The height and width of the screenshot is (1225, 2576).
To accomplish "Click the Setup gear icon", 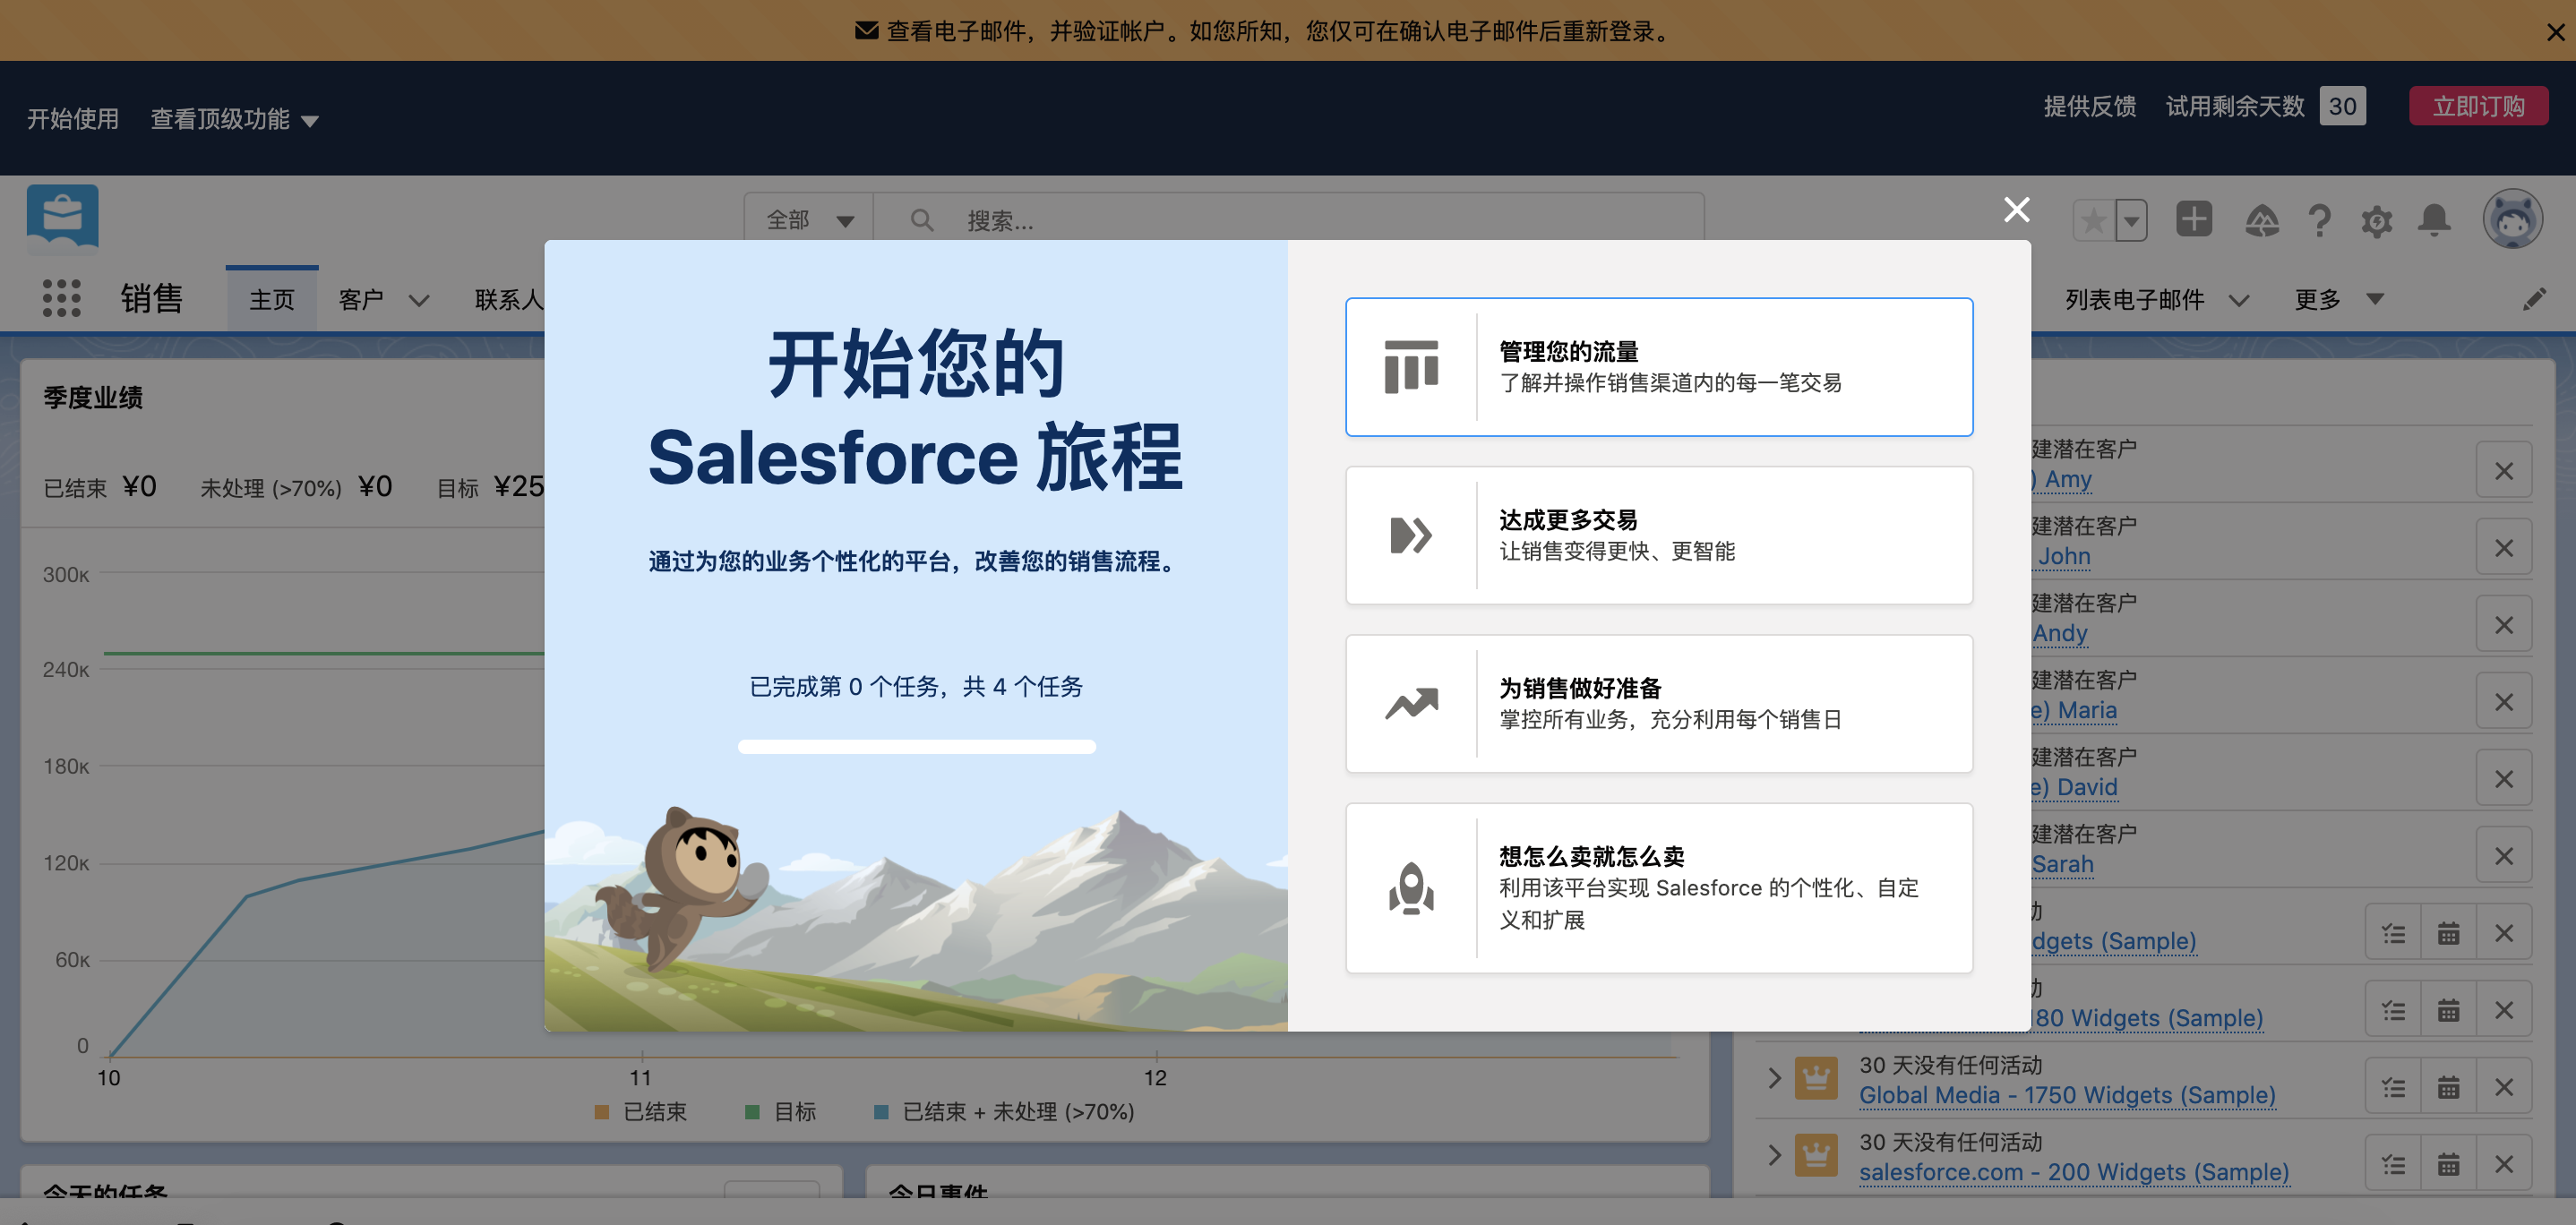I will (x=2377, y=220).
